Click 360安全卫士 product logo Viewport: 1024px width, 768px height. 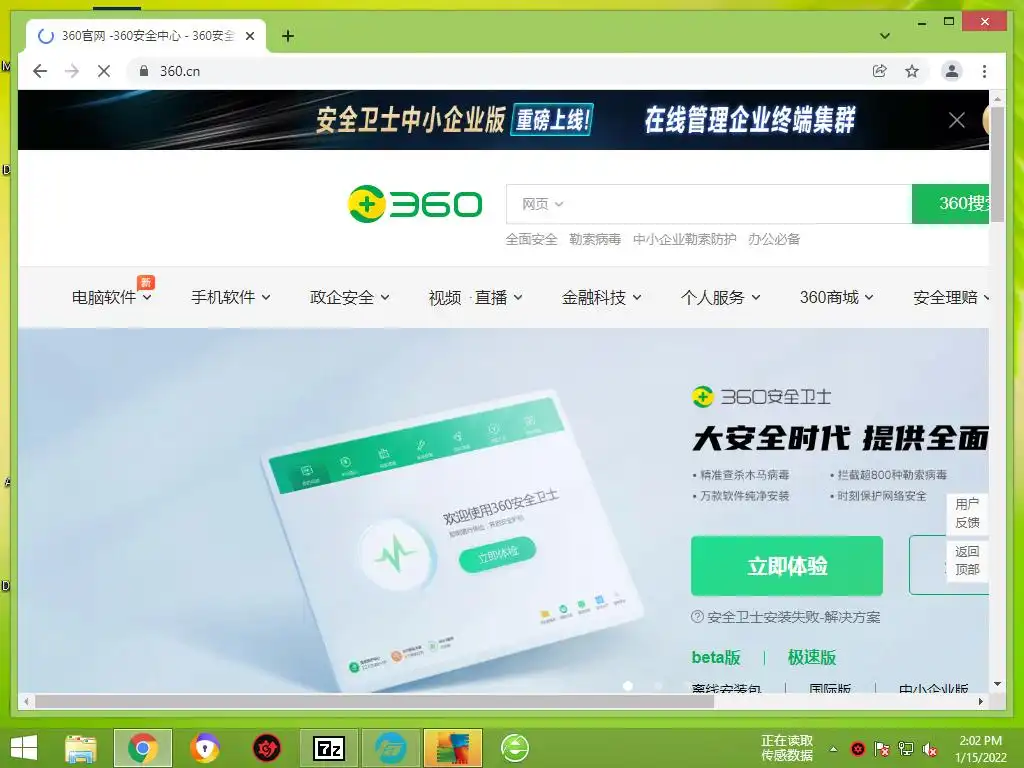coord(761,396)
